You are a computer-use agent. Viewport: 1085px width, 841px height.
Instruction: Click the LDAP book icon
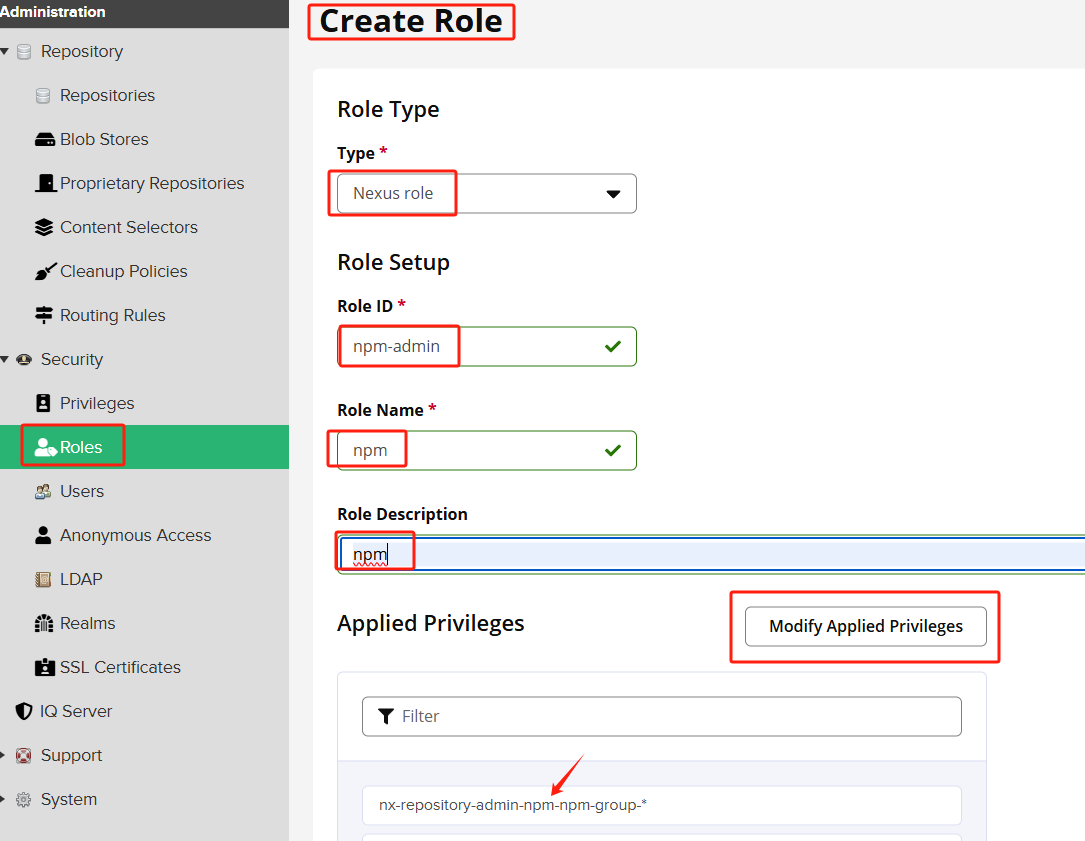coord(43,579)
